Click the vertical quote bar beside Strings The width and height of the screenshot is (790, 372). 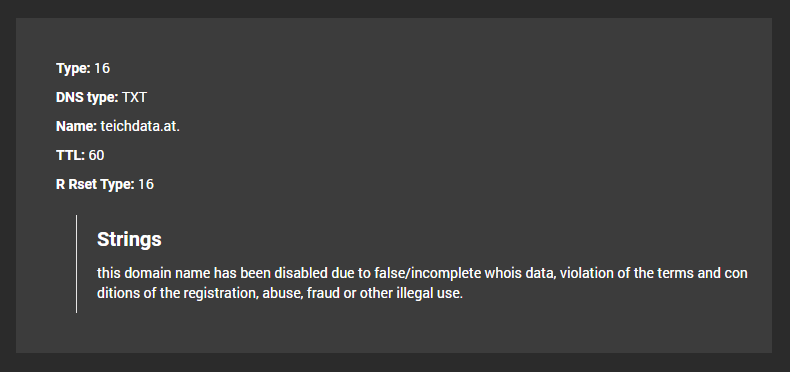click(x=77, y=264)
